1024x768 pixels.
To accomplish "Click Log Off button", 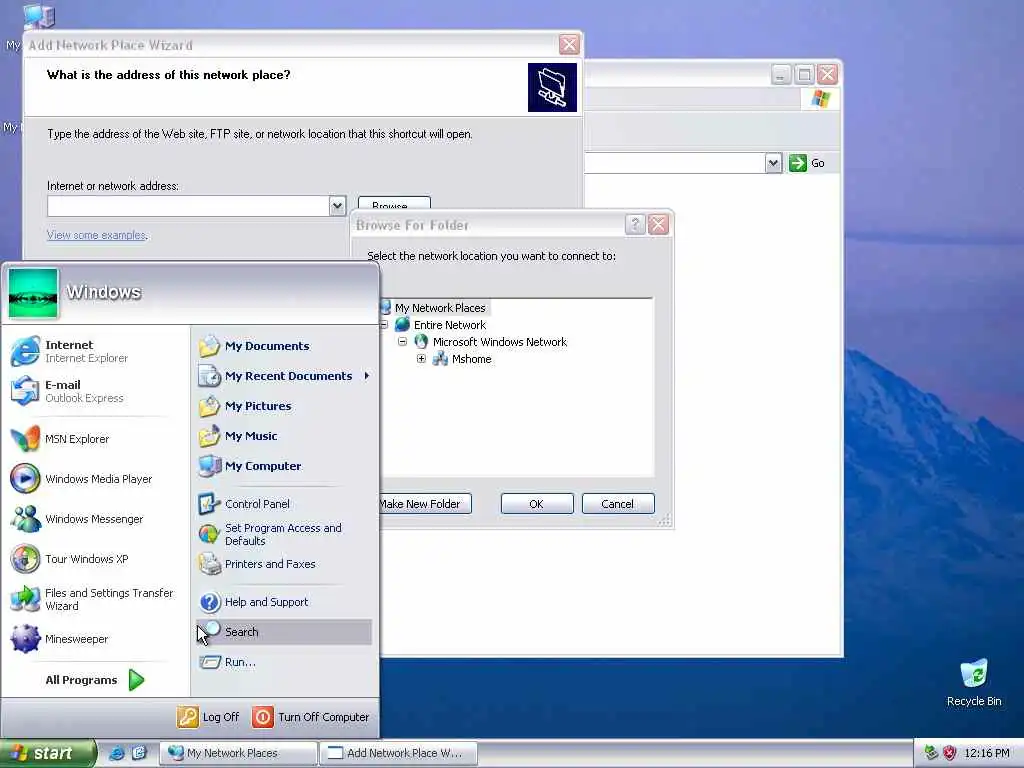I will pyautogui.click(x=208, y=717).
